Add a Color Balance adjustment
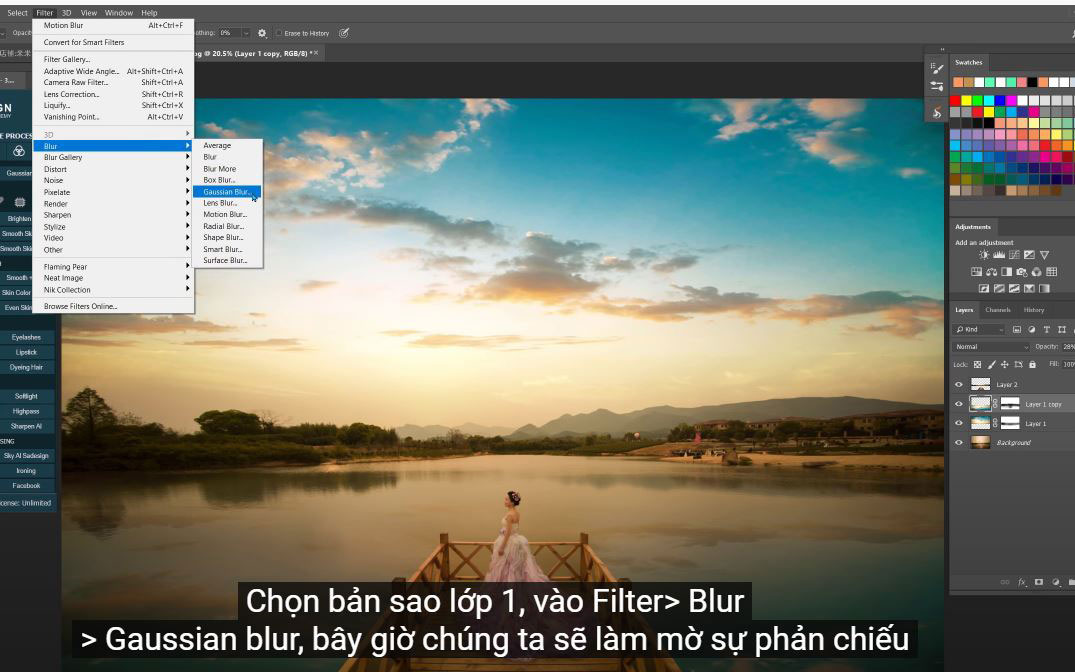 (991, 272)
